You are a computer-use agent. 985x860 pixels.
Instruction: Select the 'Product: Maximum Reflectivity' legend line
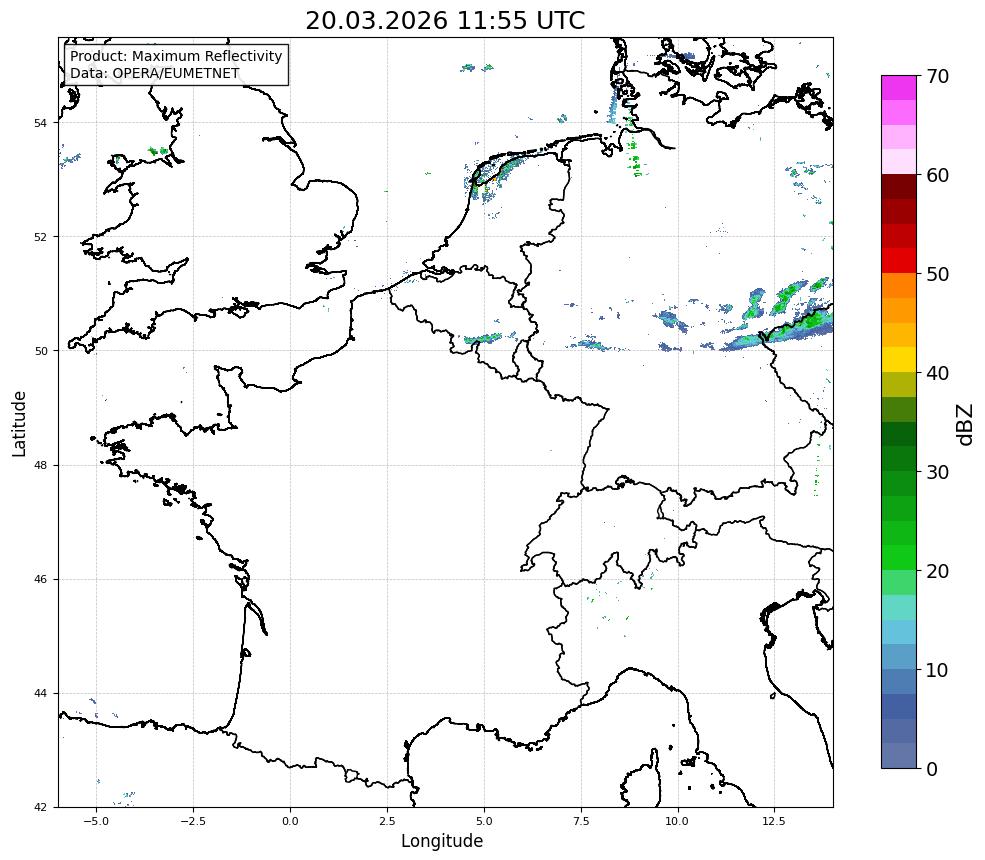tap(176, 56)
